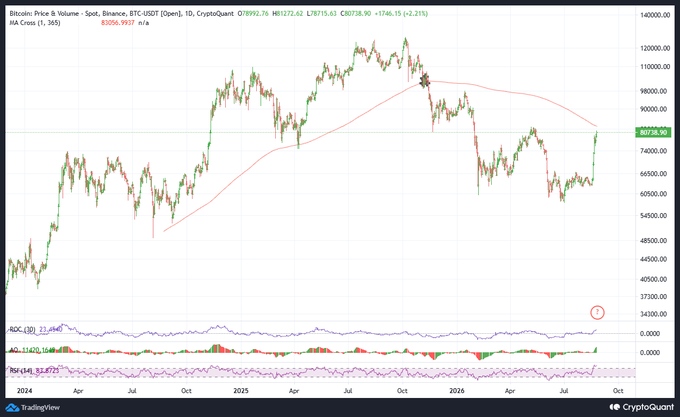Click the AO indicator label

pyautogui.click(x=14, y=349)
